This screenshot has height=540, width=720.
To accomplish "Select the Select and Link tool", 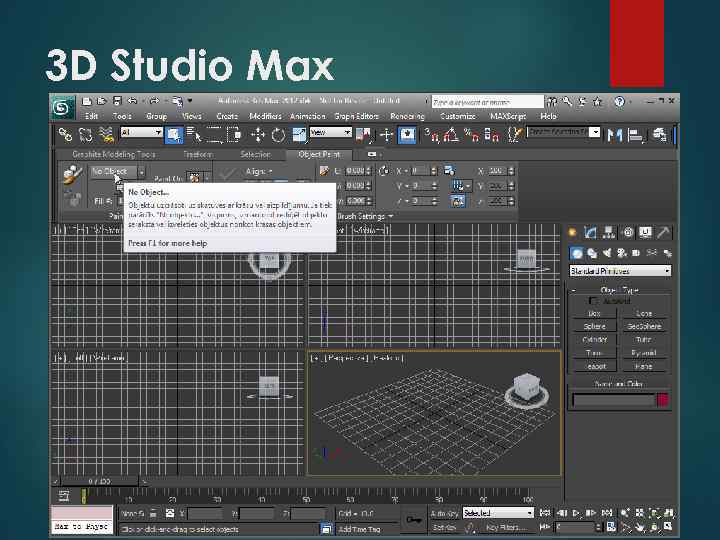I will point(65,135).
